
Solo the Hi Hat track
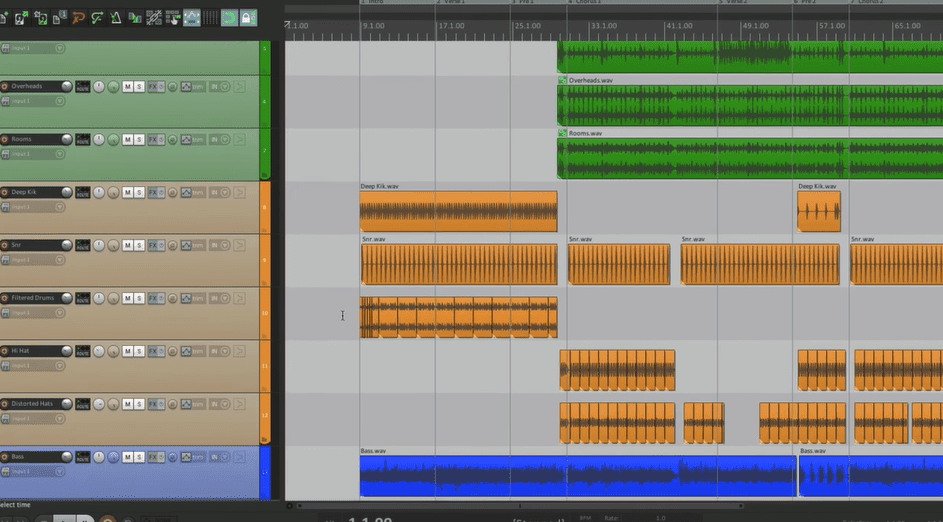pos(139,351)
